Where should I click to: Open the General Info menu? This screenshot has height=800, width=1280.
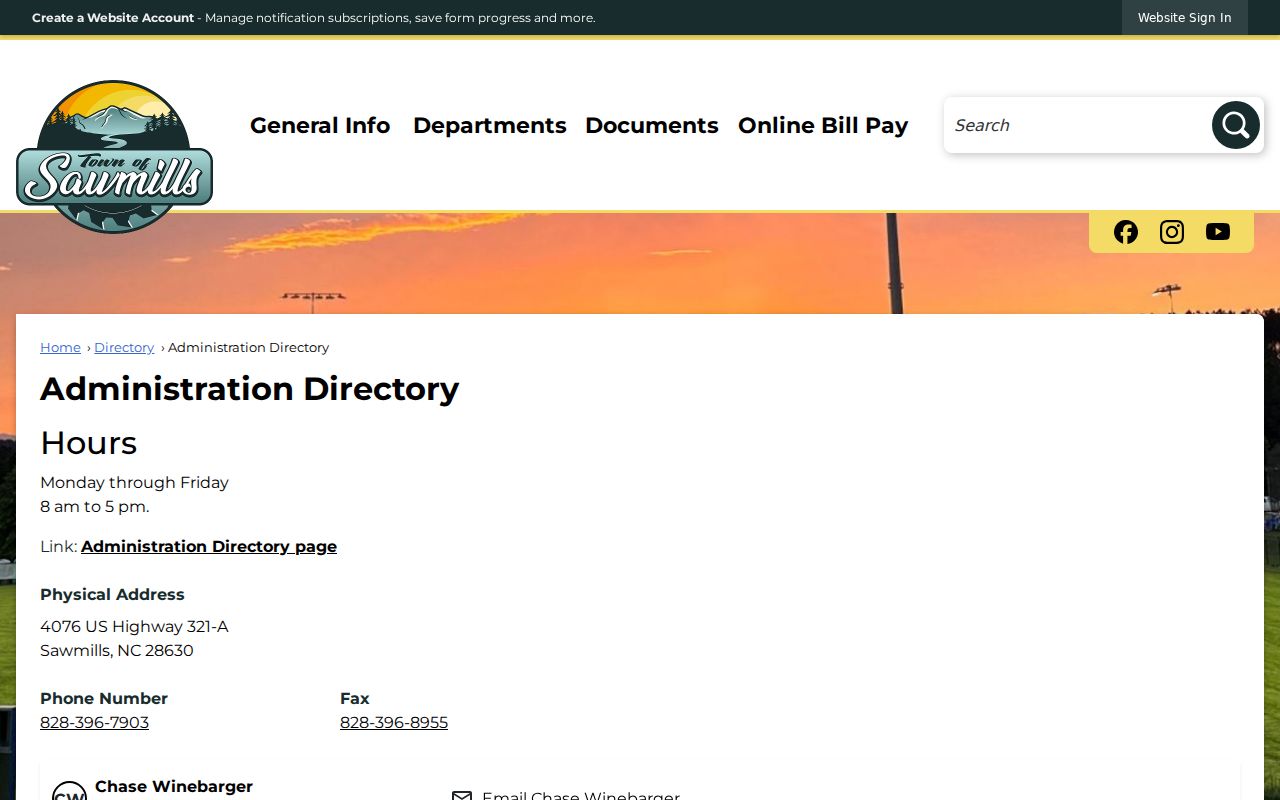[x=320, y=125]
